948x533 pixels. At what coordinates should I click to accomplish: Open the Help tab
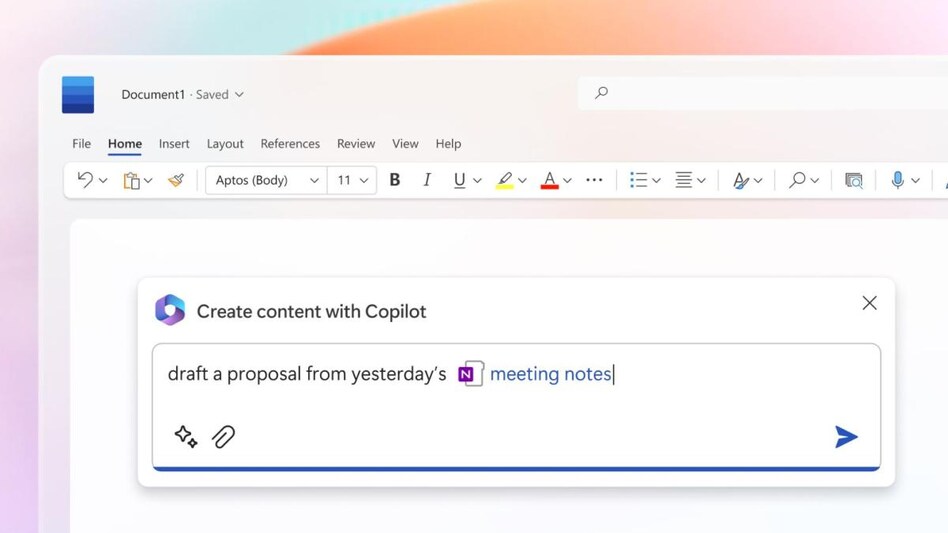click(448, 144)
